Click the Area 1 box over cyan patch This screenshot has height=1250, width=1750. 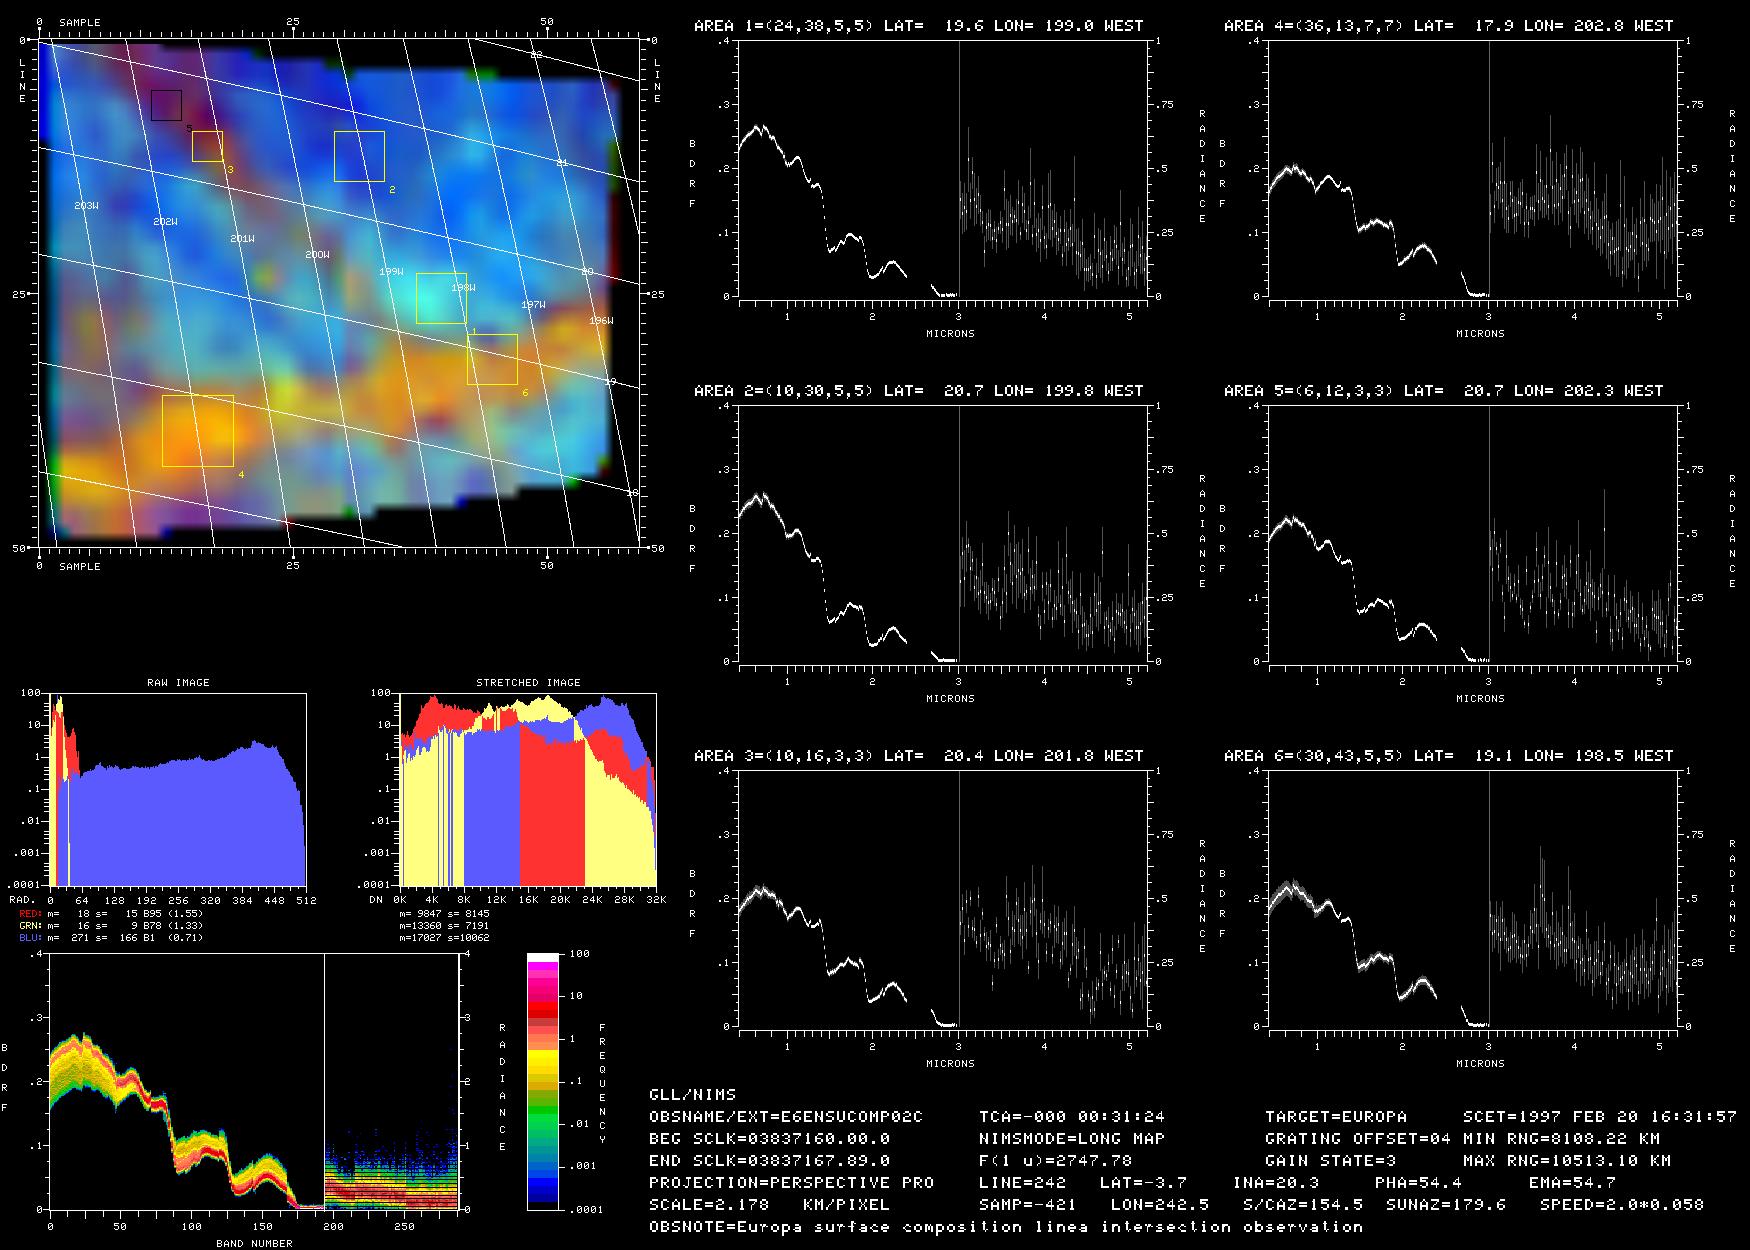[x=441, y=298]
